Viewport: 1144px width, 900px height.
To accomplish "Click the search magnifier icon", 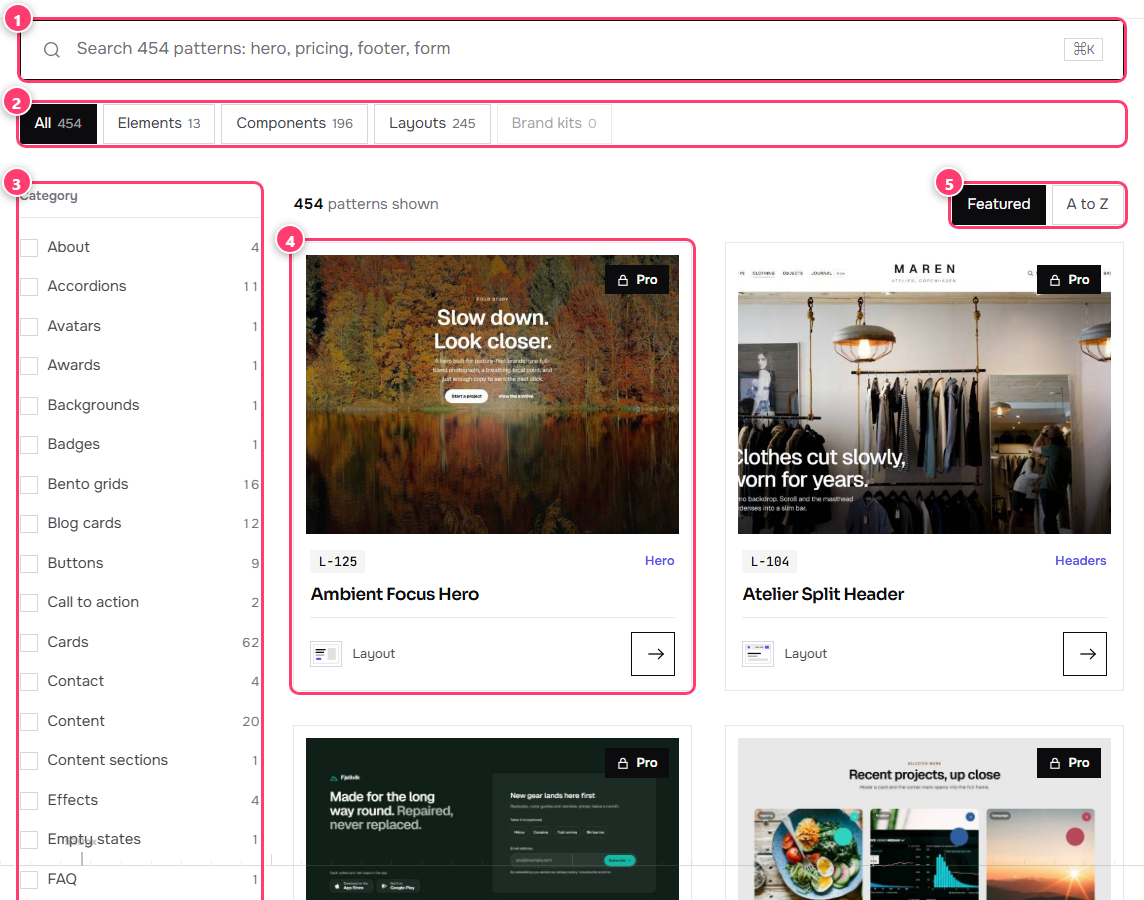I will 52,50.
